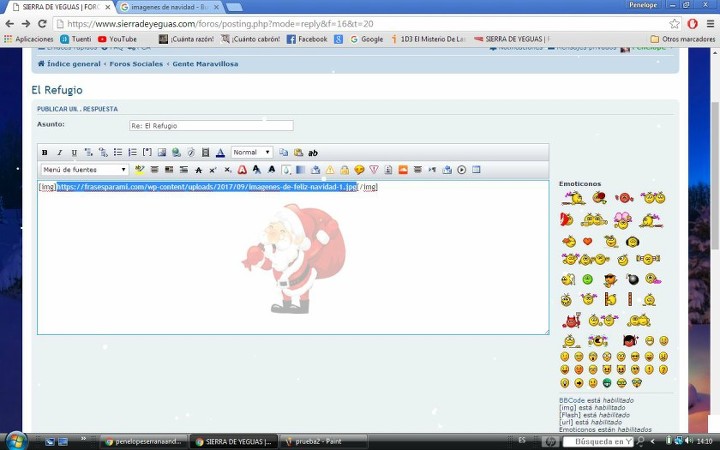Click the Penelope profile button in title bar
720x450 pixels.
[x=643, y=5]
